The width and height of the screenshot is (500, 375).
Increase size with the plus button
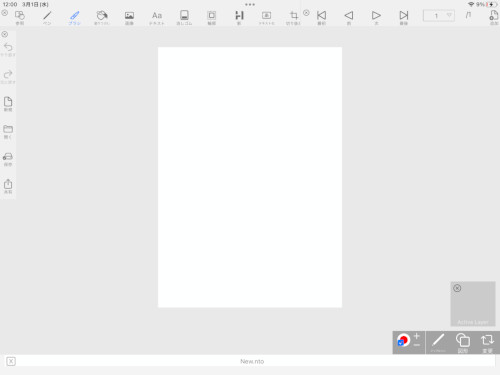coord(417,336)
